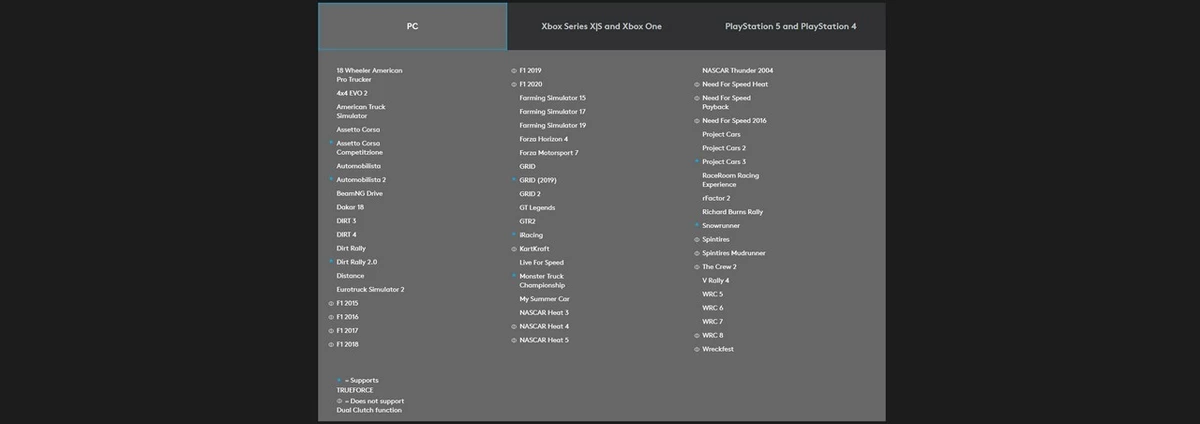The height and width of the screenshot is (424, 1200).
Task: Click the 4x4 EVO 2 entry
Action: pos(352,93)
